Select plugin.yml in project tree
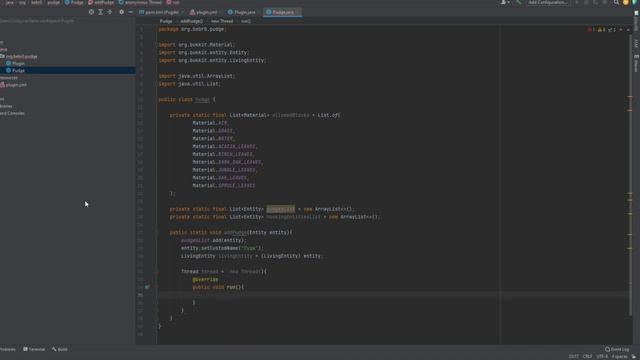Screen dimensions: 640x360 (x=13, y=85)
